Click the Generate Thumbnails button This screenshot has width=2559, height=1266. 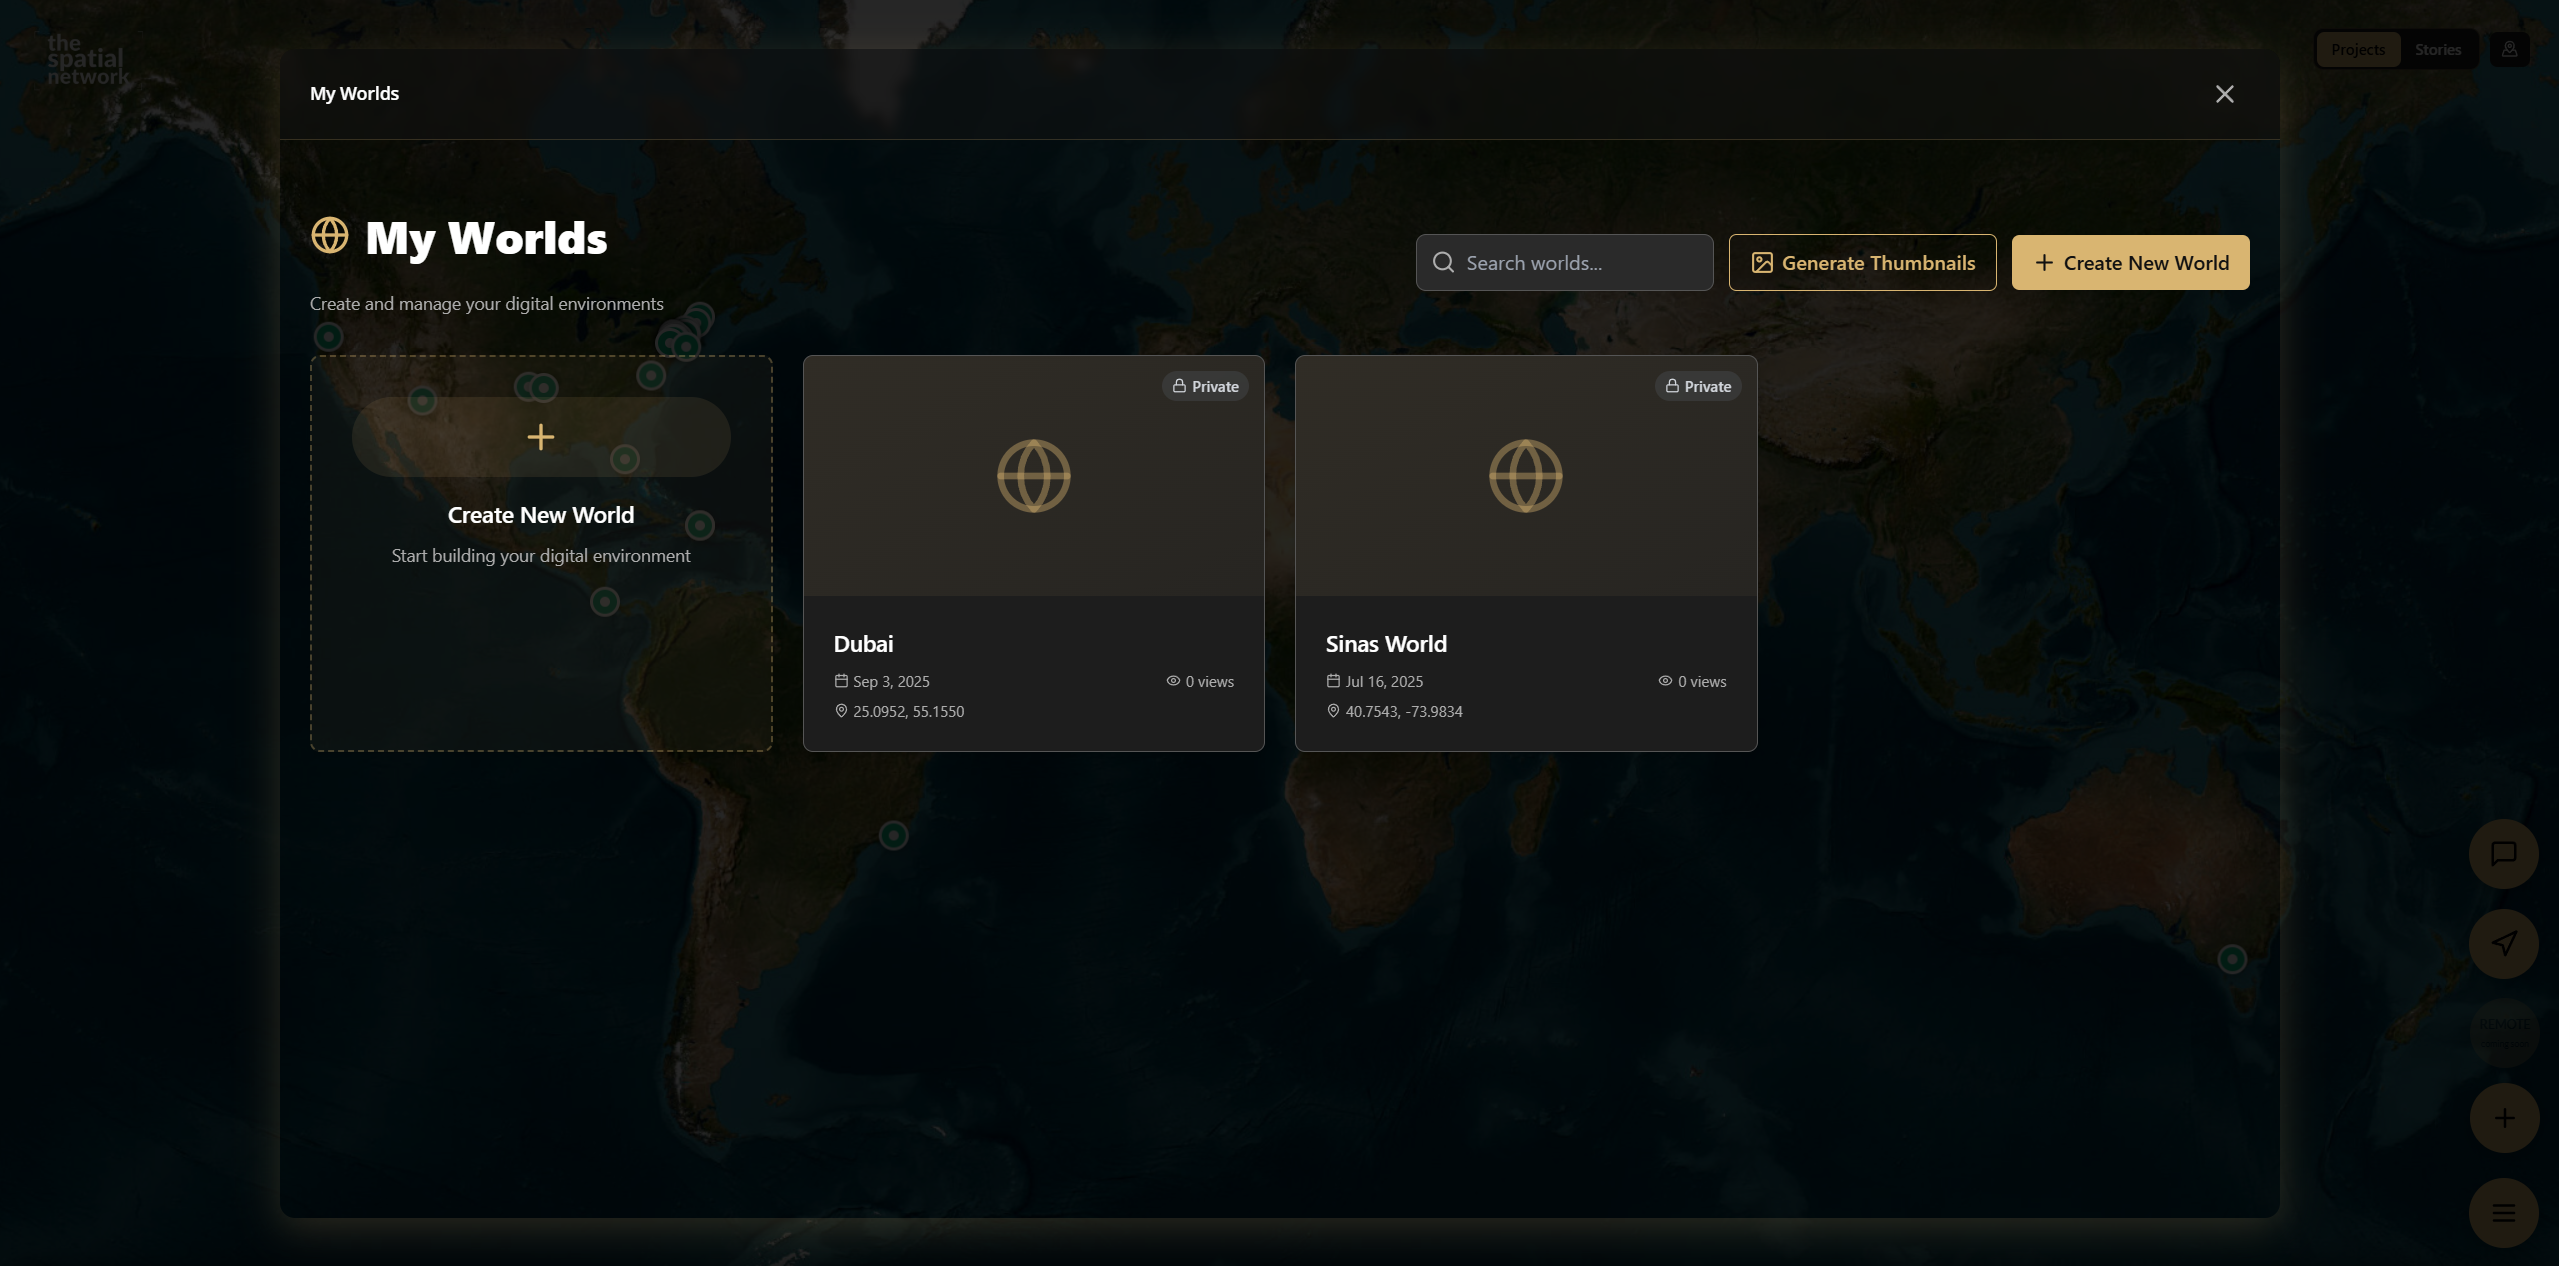1862,262
